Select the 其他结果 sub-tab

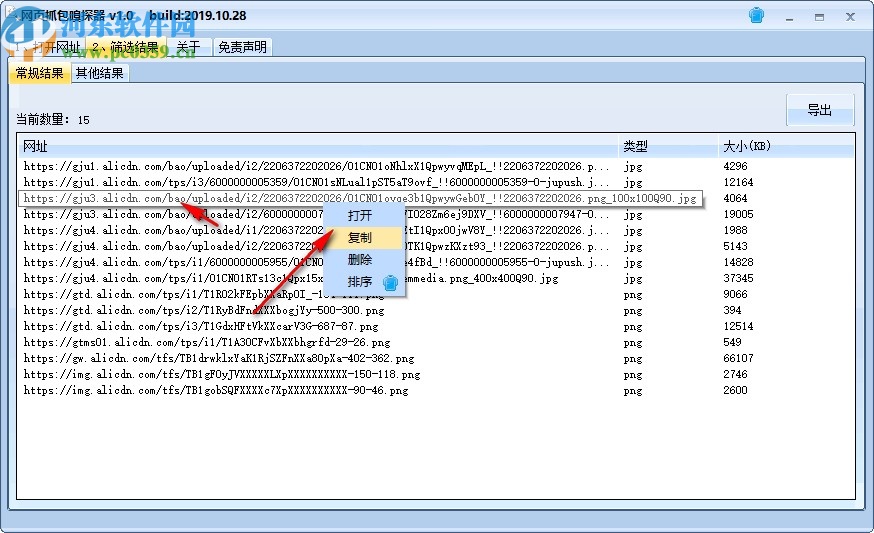pos(100,73)
